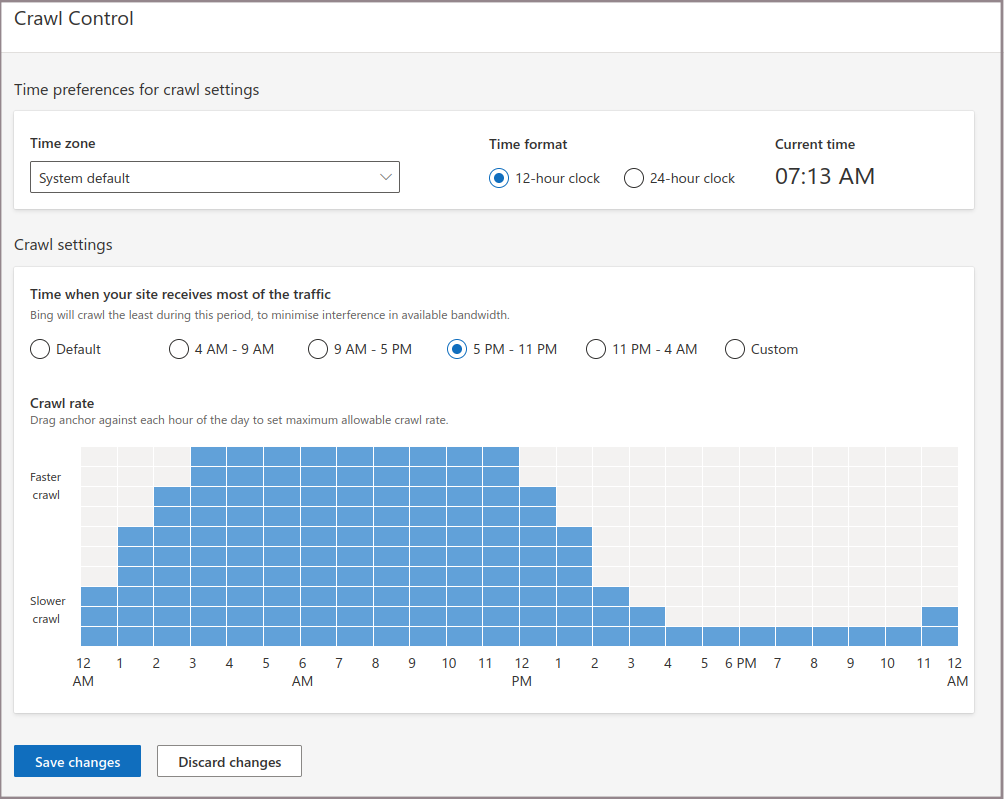
Task: Click the crawl bar for the 11 PM hour
Action: (x=940, y=626)
